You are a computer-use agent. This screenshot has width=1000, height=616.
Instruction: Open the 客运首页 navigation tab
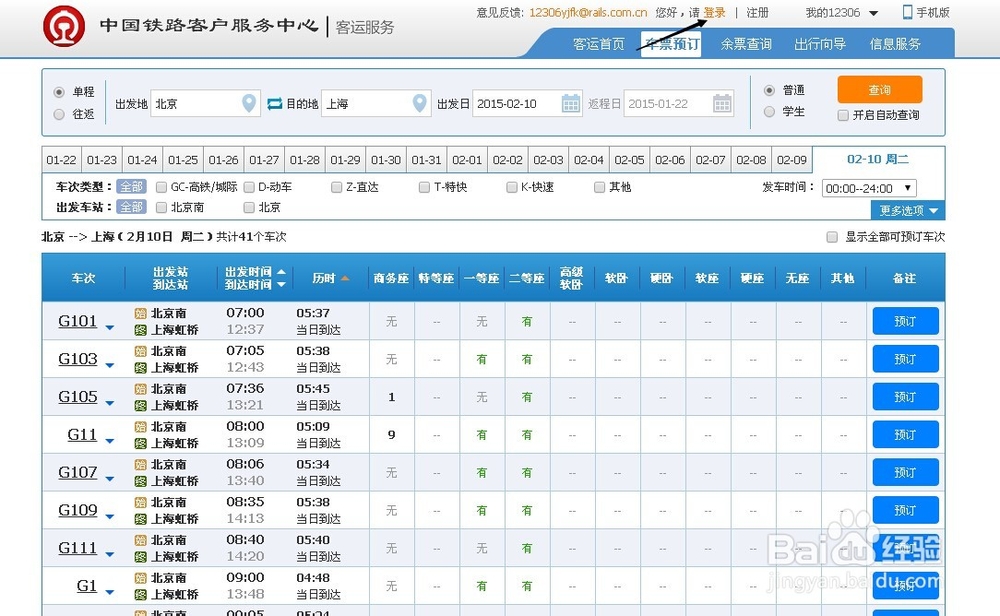[x=598, y=44]
